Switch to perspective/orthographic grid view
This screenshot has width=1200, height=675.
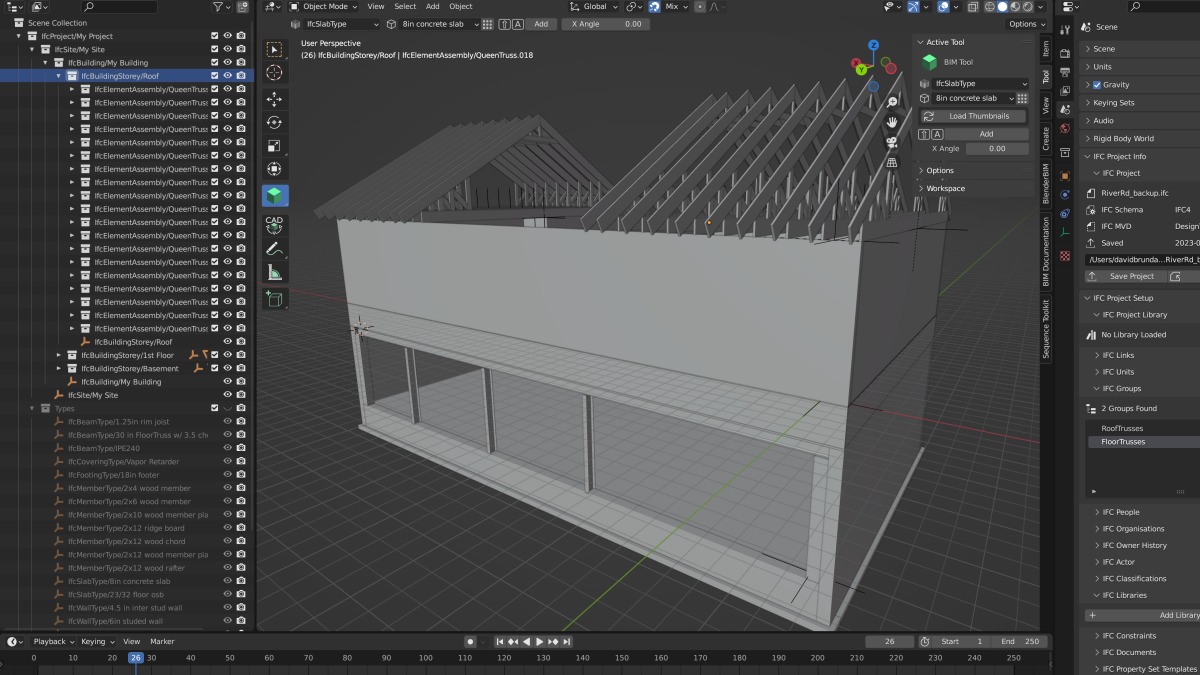click(891, 162)
